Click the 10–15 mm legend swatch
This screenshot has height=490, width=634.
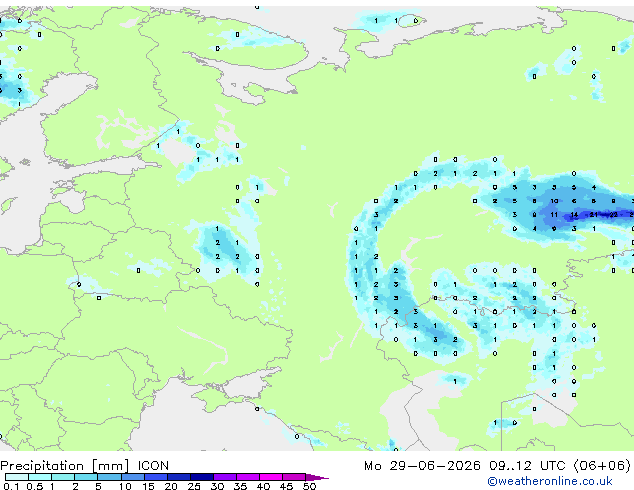coord(132,477)
